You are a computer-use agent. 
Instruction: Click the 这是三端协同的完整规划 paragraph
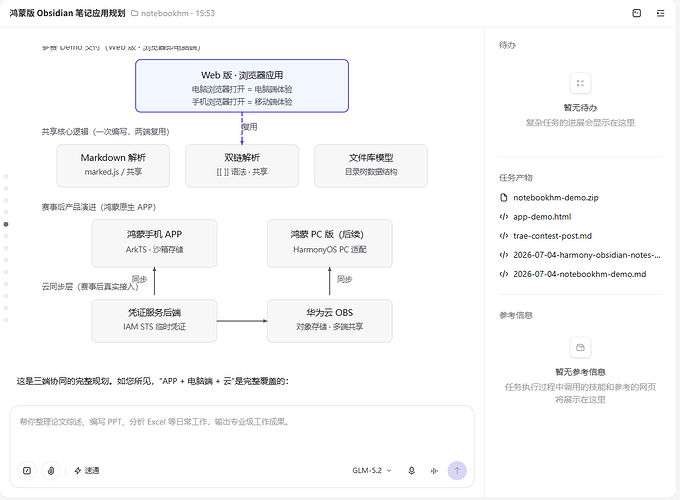tap(153, 381)
